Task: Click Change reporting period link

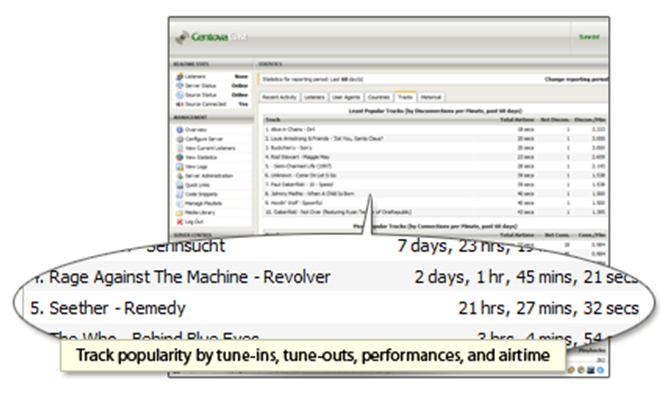Action: (x=576, y=79)
